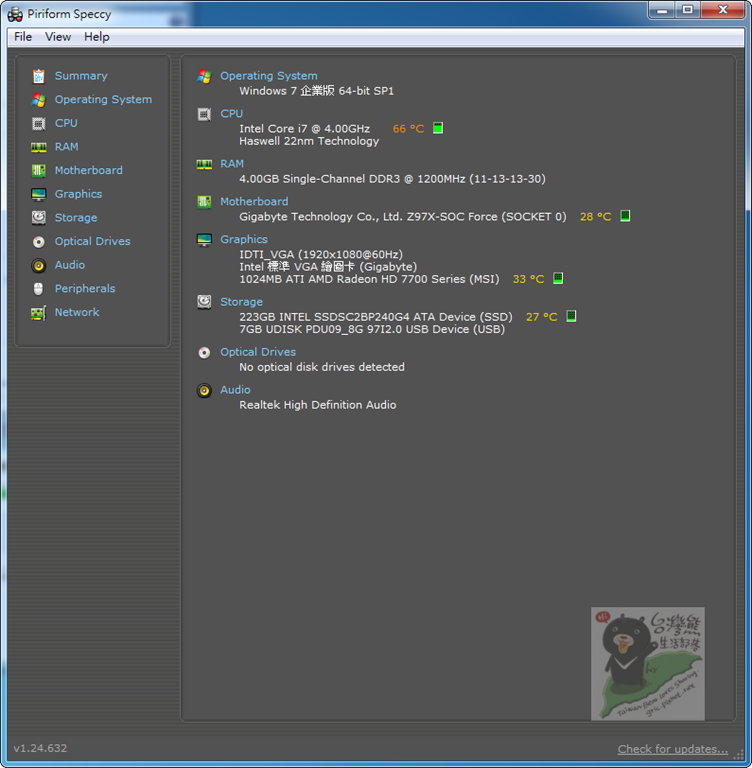Click the graphics temperature value 33 °C
This screenshot has width=752, height=768.
(528, 279)
